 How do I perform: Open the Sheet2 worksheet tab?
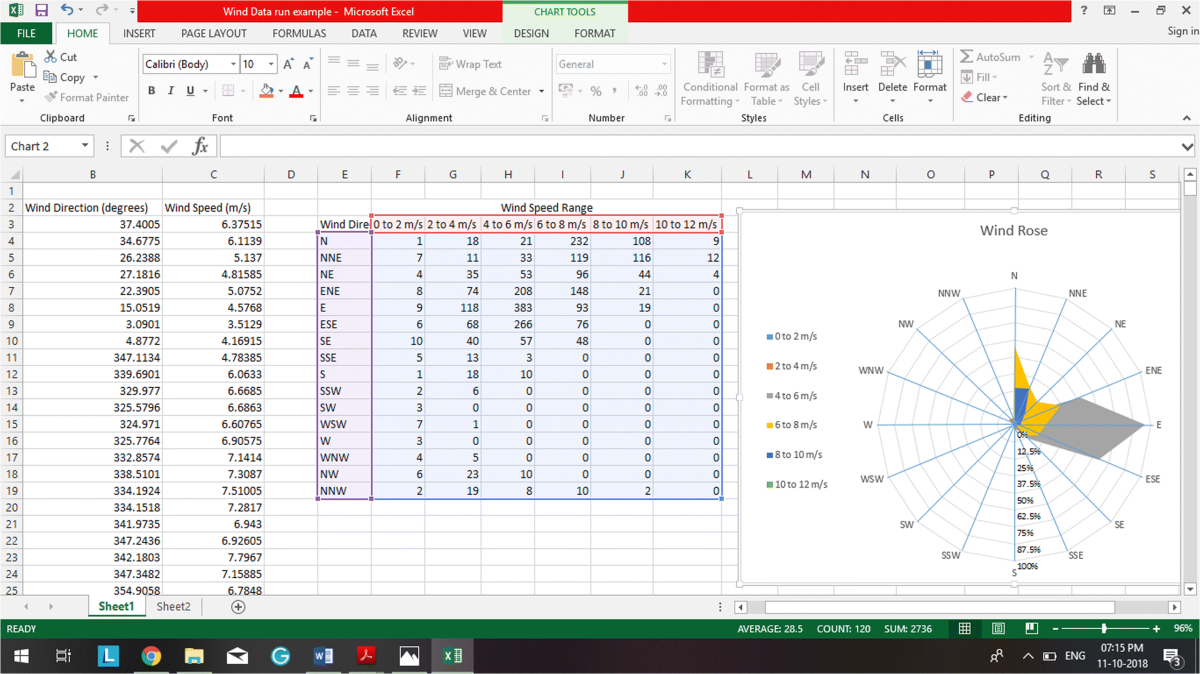173,607
